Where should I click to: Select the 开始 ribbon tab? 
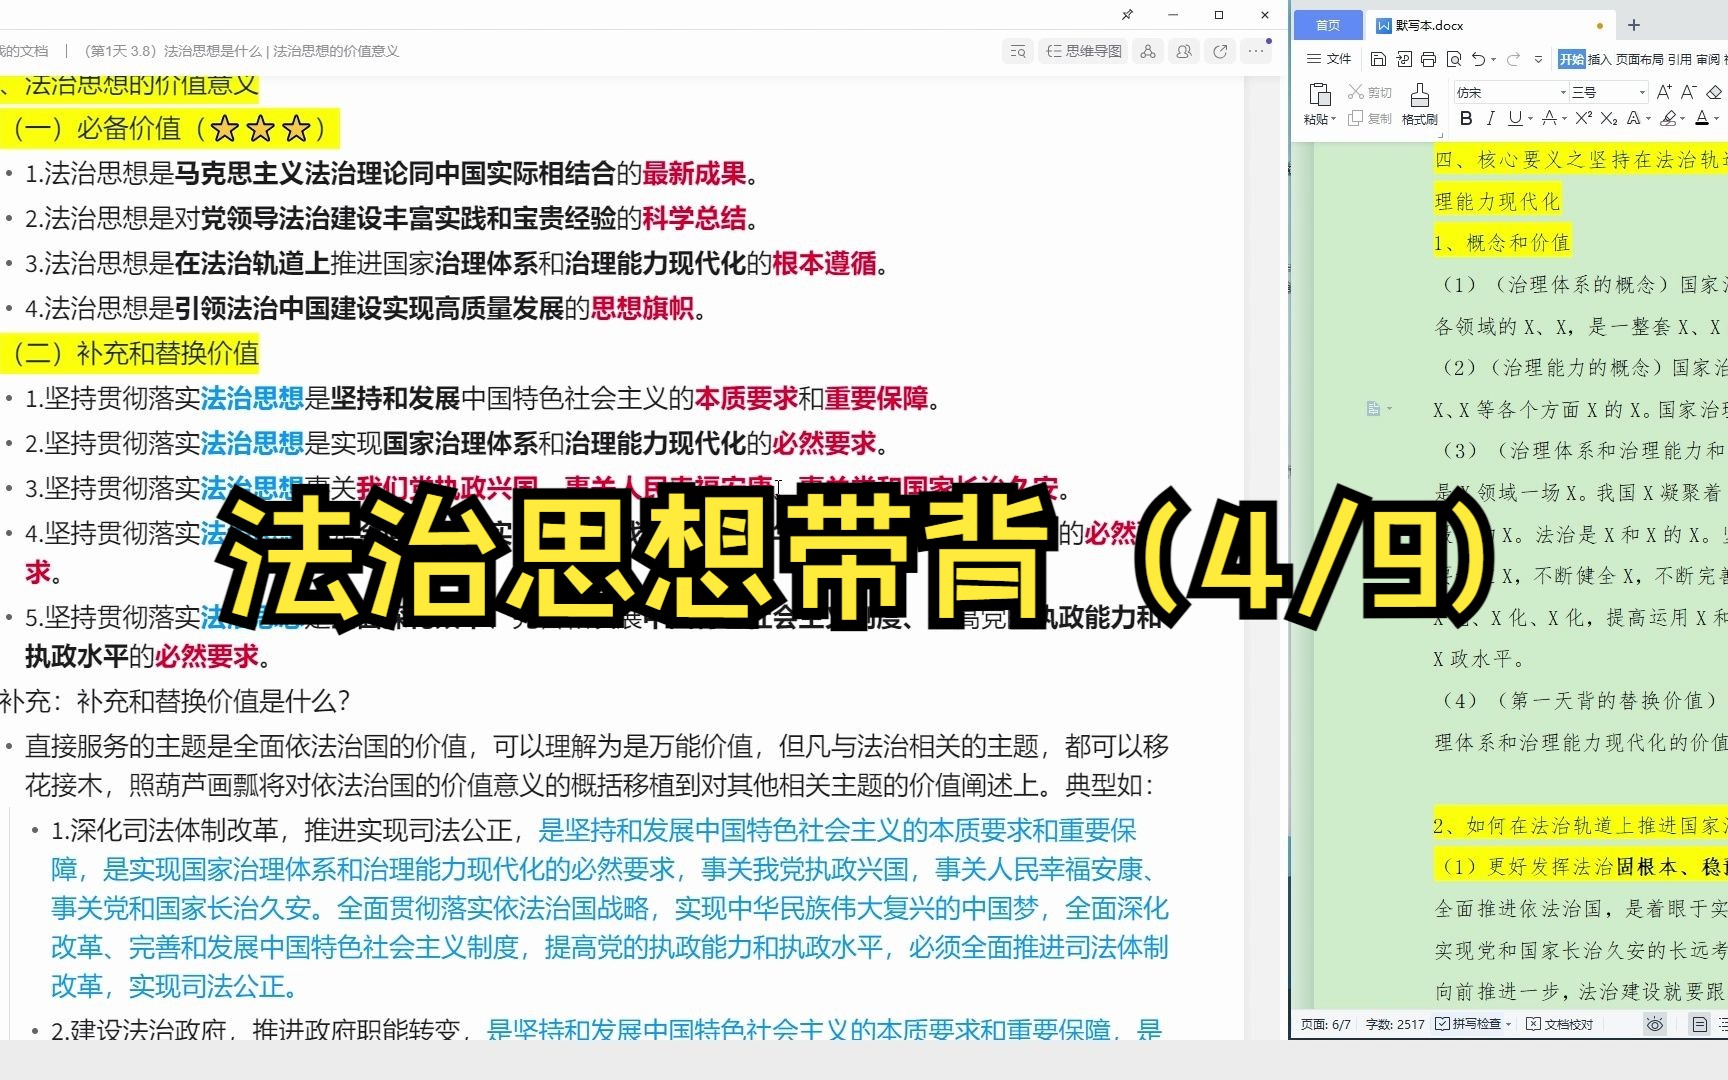point(1572,59)
